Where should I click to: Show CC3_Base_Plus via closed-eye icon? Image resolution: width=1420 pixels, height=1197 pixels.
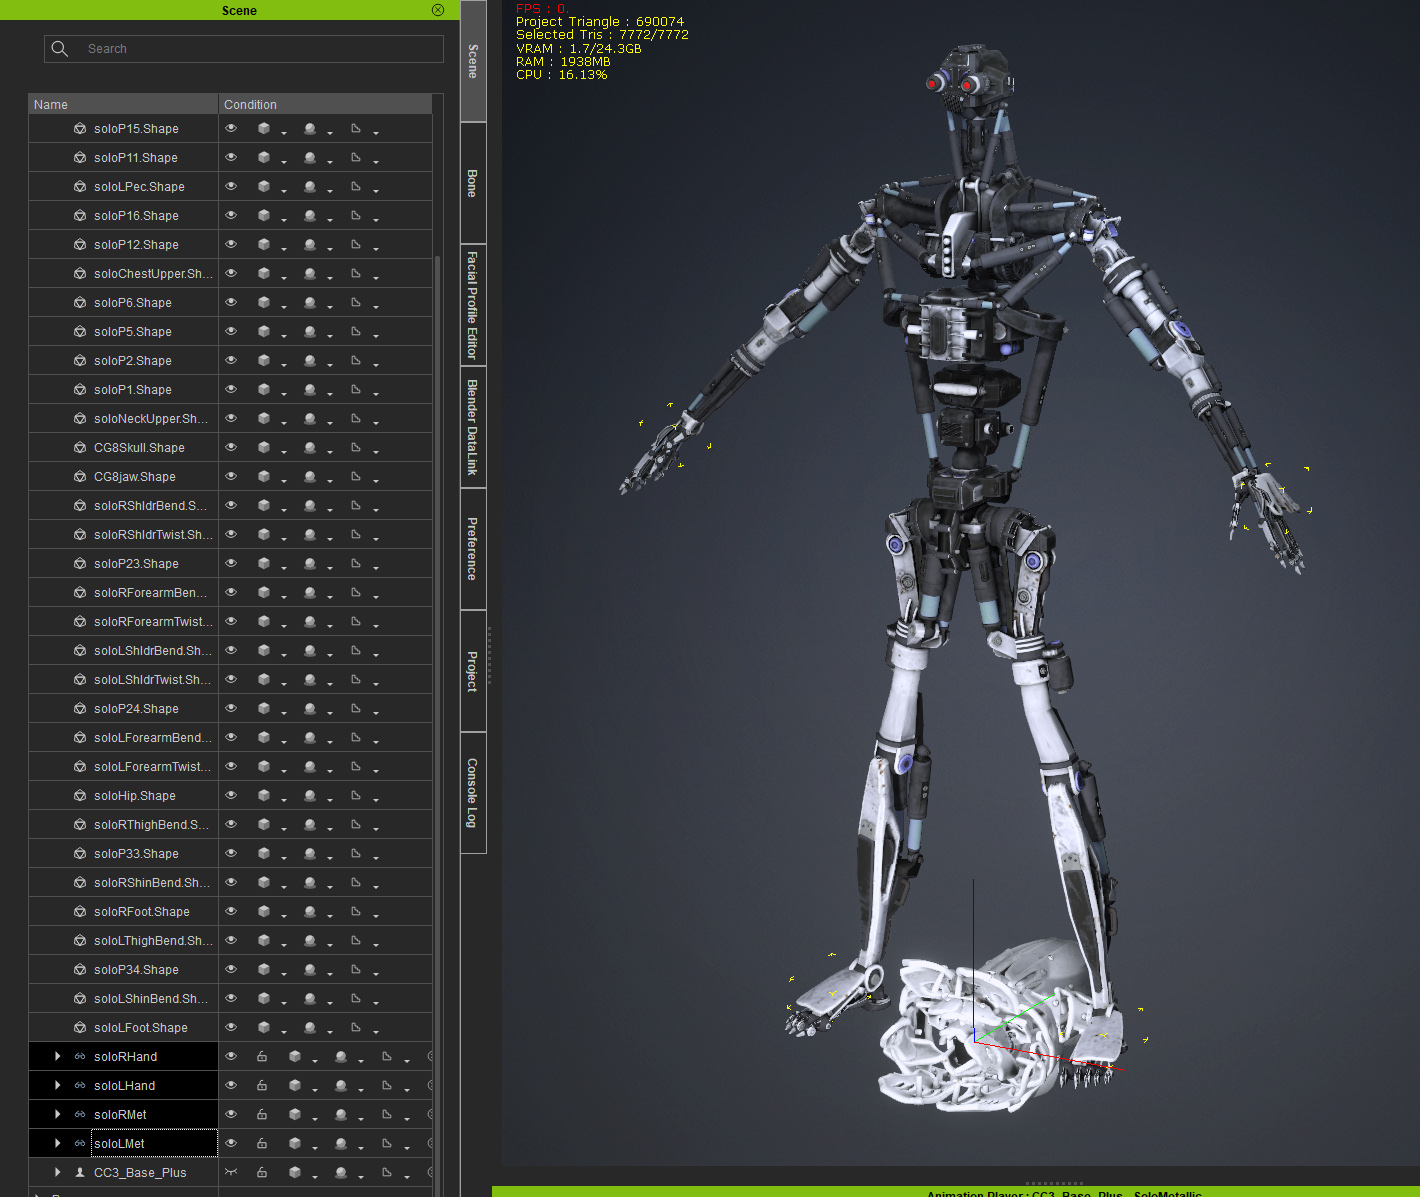pyautogui.click(x=231, y=1173)
